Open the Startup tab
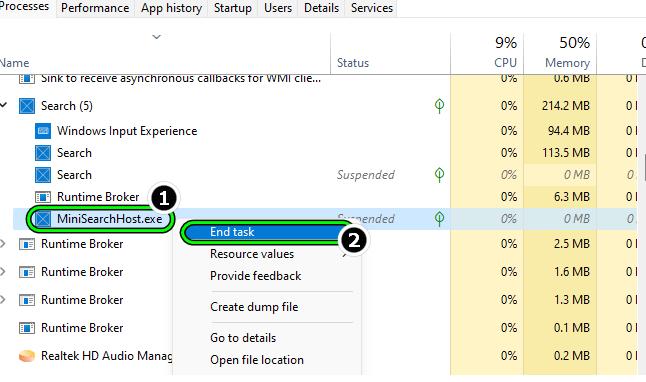This screenshot has width=646, height=382. pos(233,8)
